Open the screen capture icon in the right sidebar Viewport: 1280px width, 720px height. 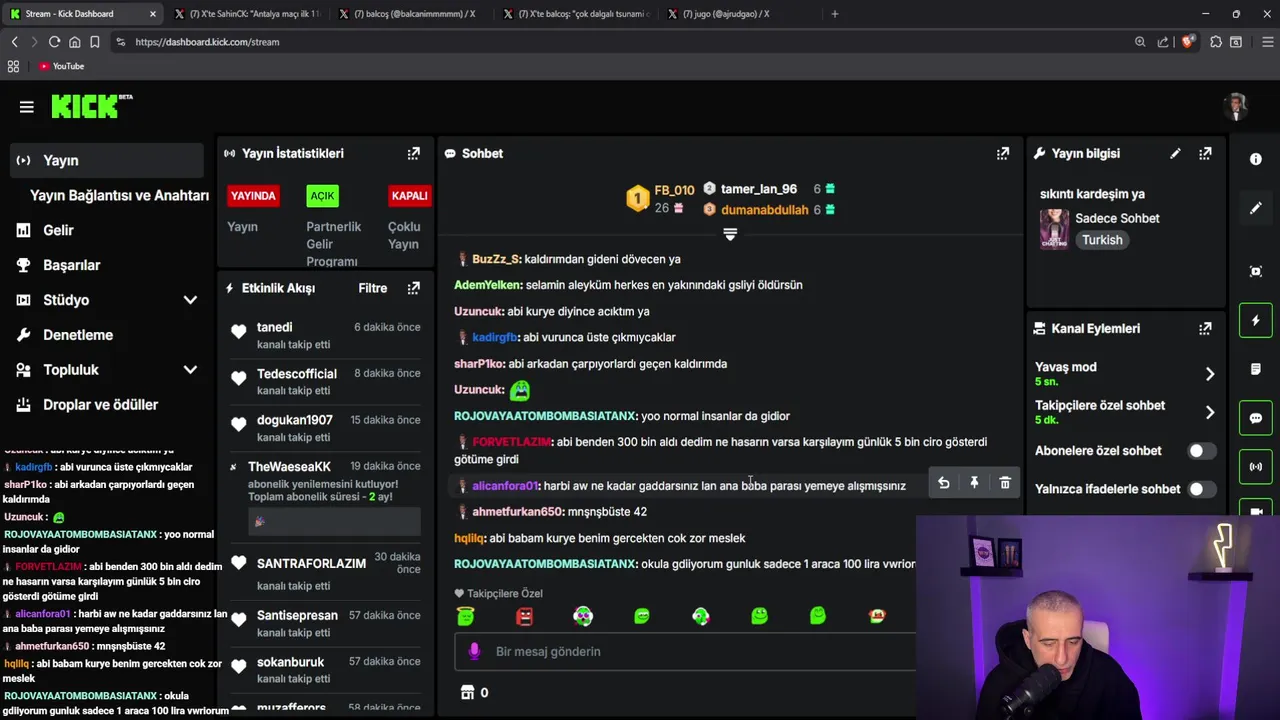pos(1256,271)
